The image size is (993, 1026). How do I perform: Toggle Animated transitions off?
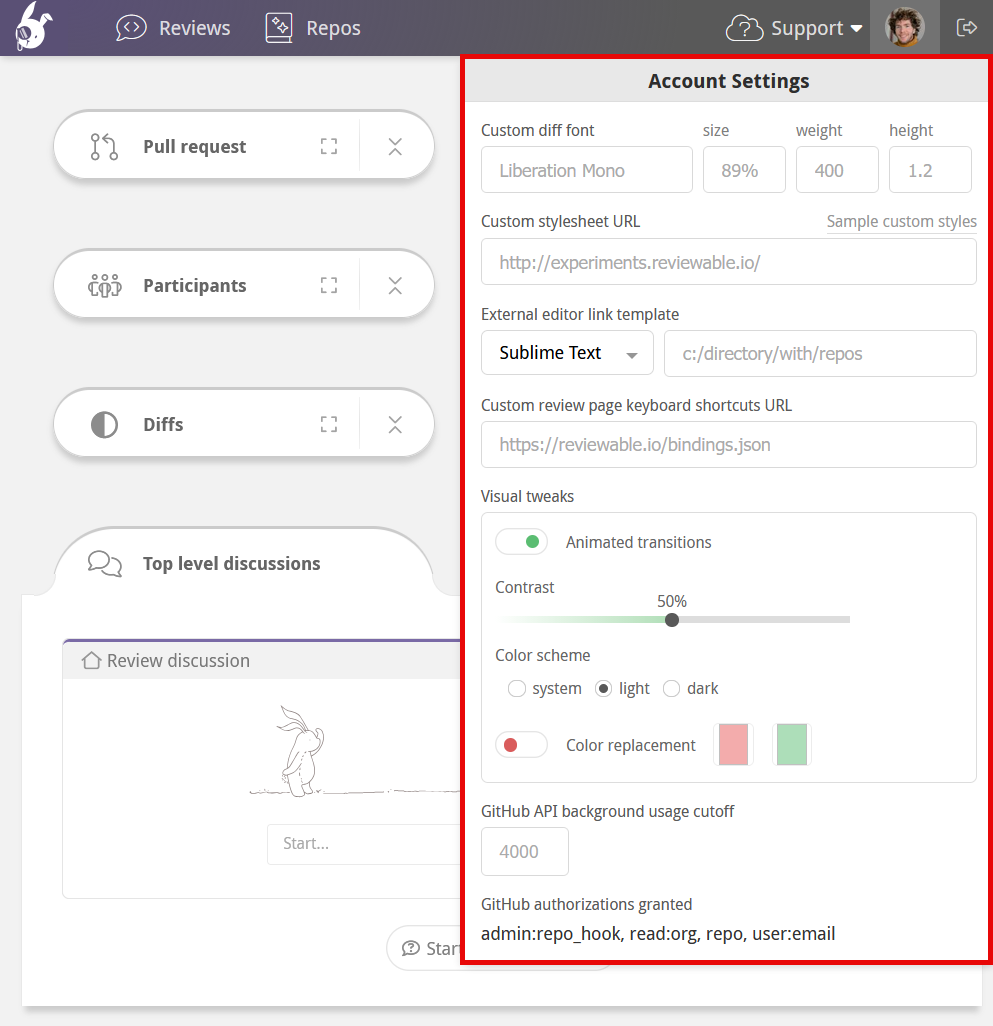(521, 541)
